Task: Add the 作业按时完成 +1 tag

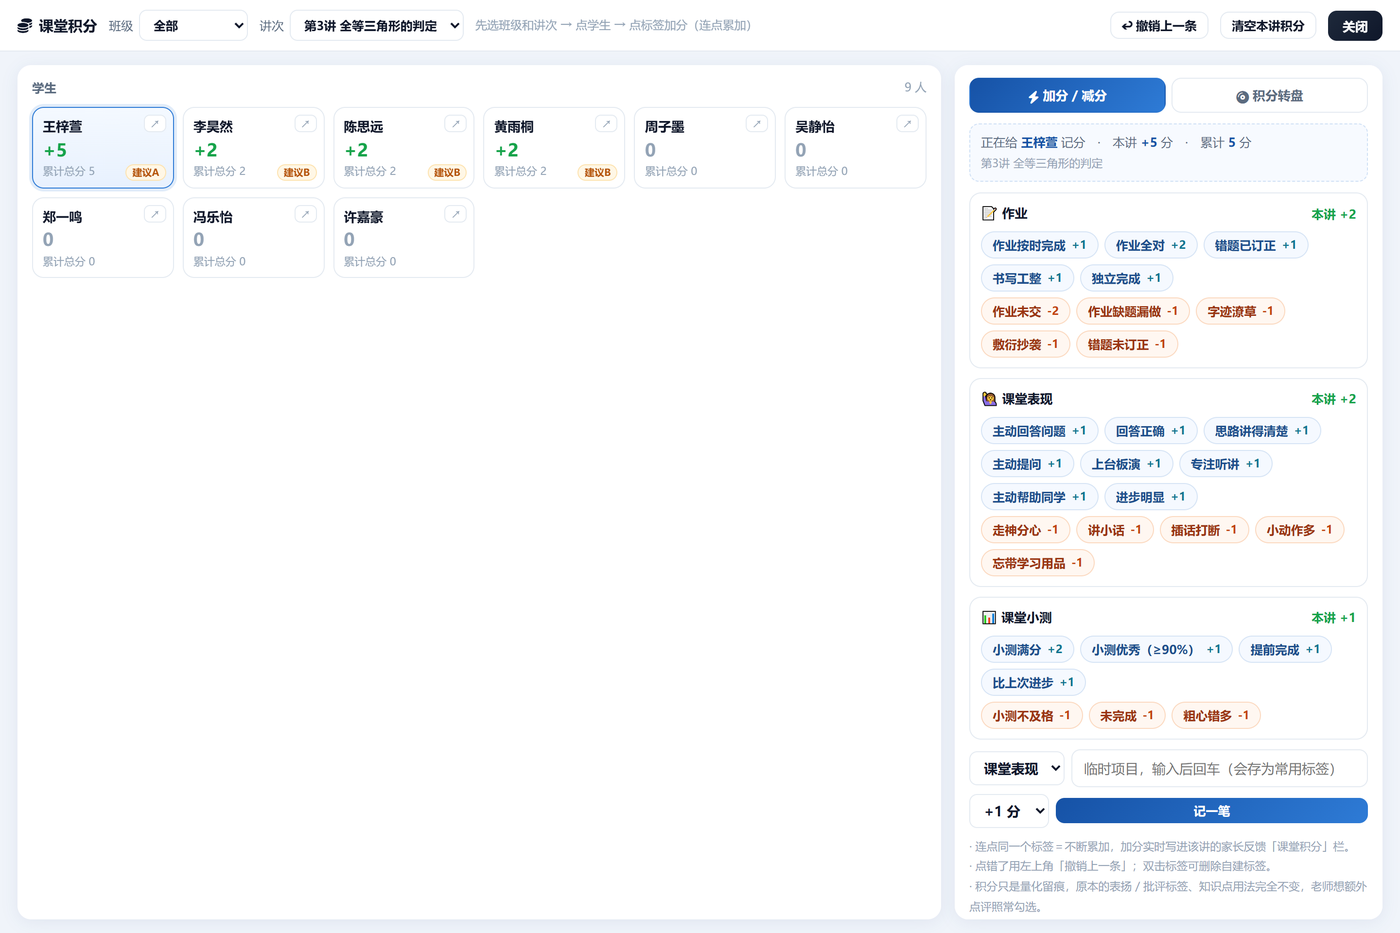Action: click(x=1039, y=245)
